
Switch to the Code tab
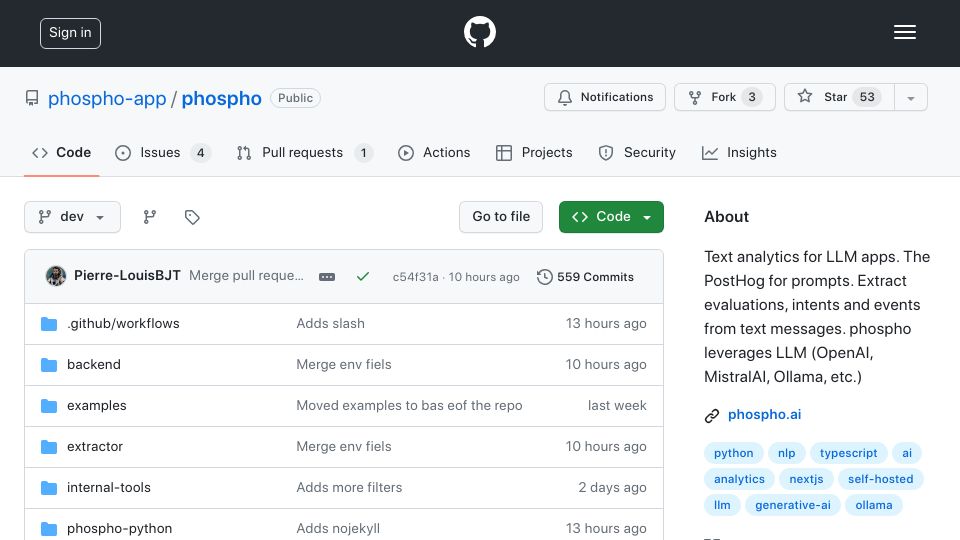point(61,152)
